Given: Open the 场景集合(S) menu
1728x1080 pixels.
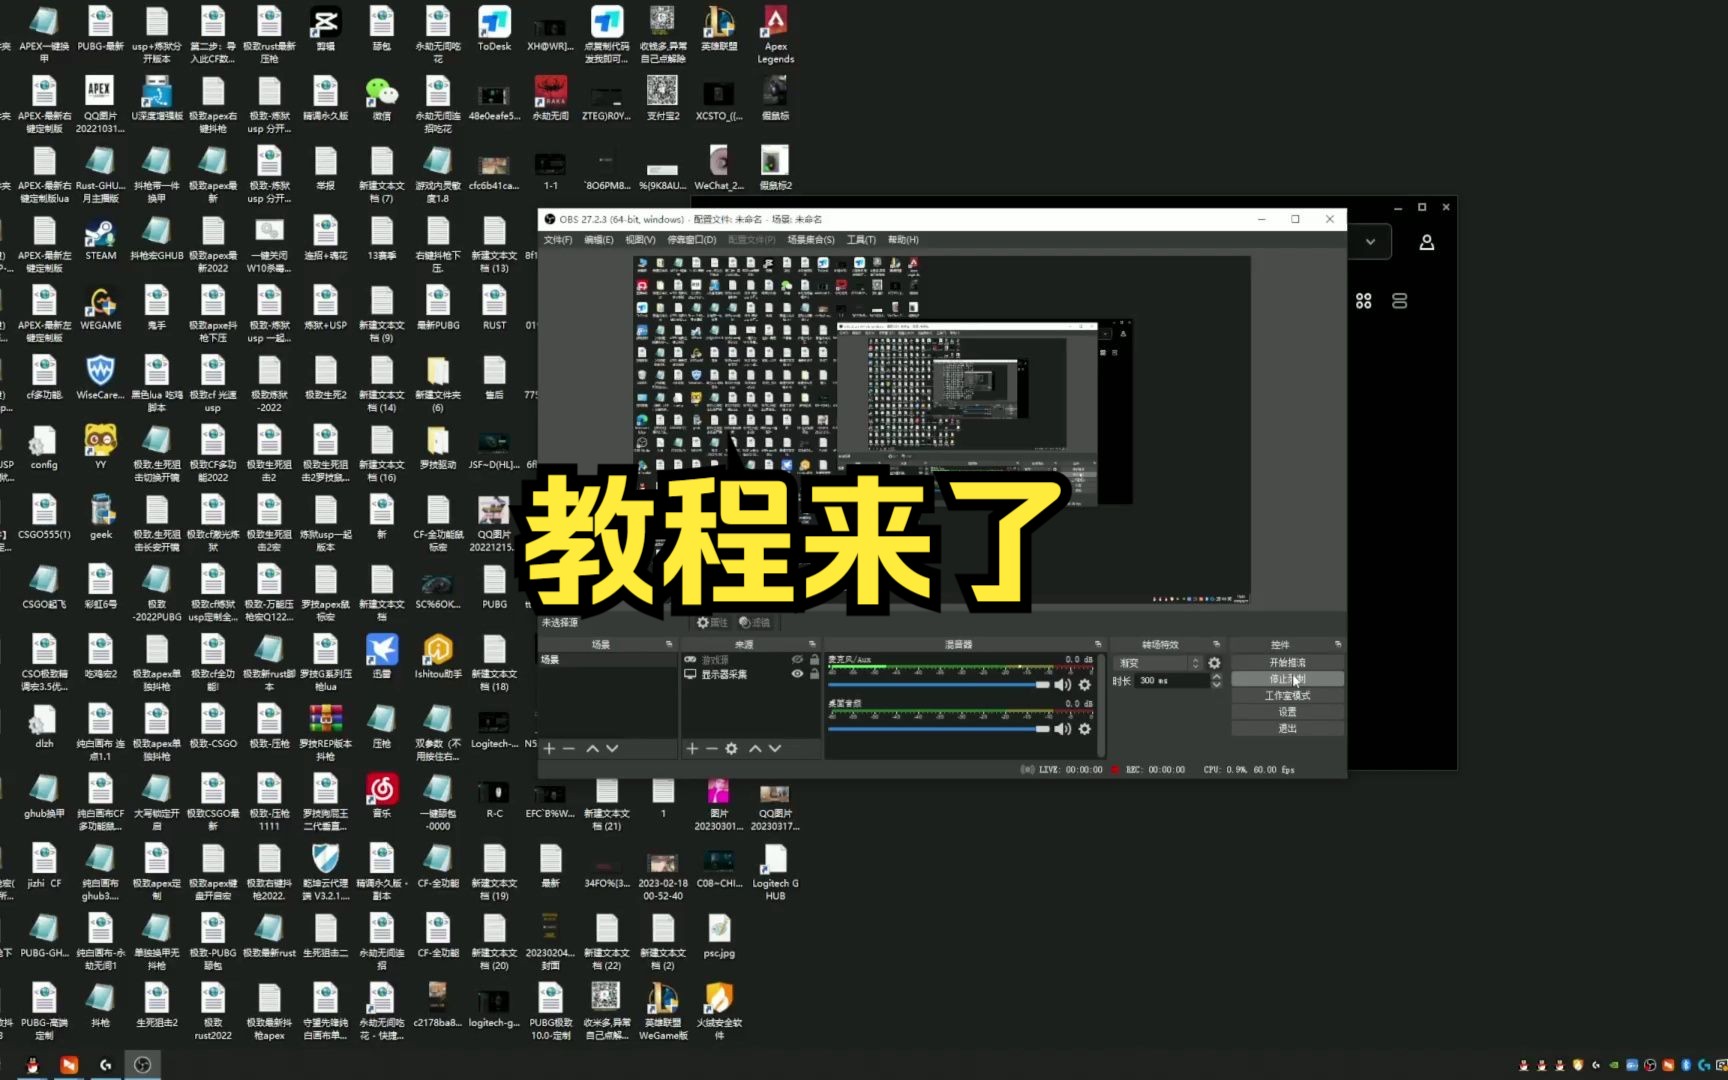Looking at the screenshot, I should [x=810, y=239].
